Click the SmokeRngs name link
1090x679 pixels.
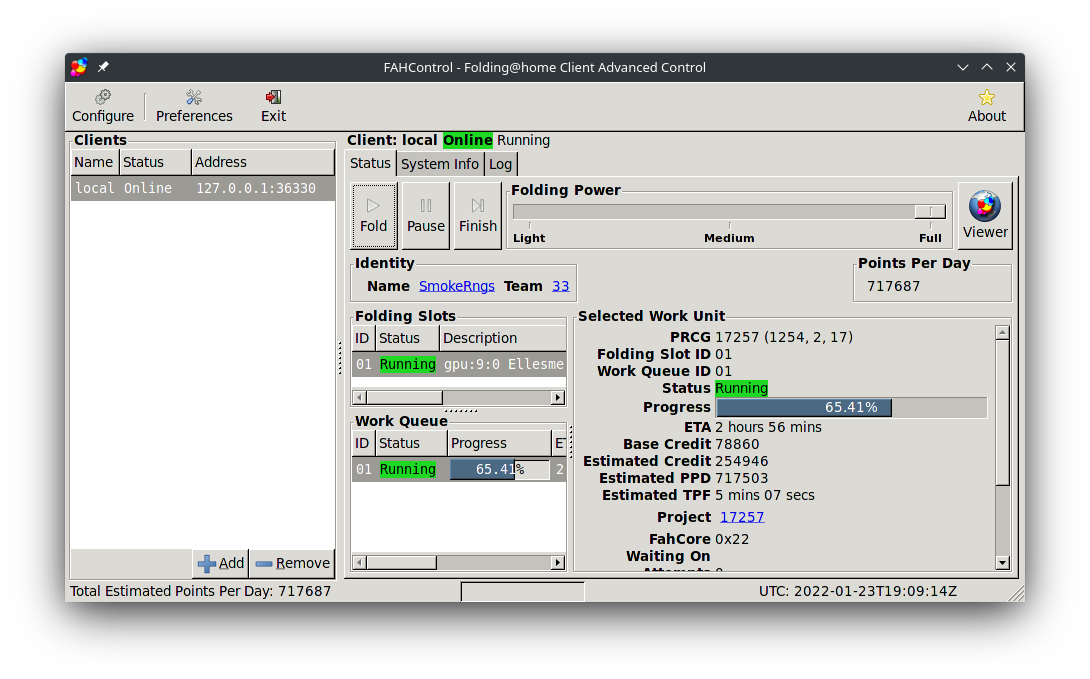point(456,286)
